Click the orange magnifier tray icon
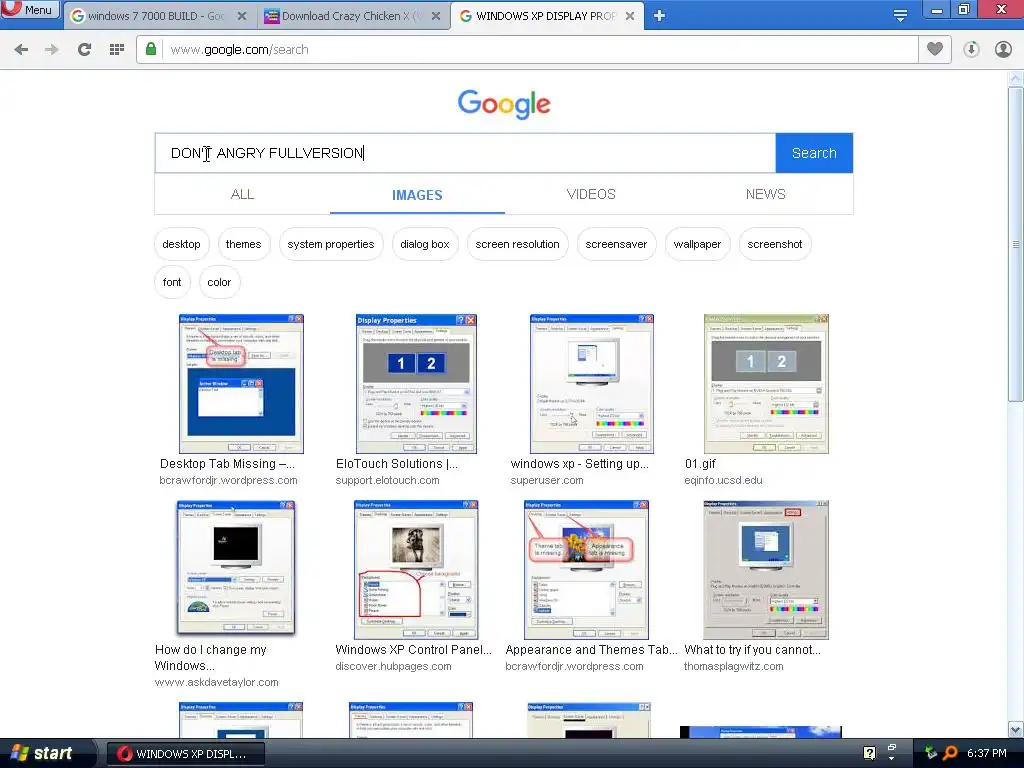 [x=950, y=753]
